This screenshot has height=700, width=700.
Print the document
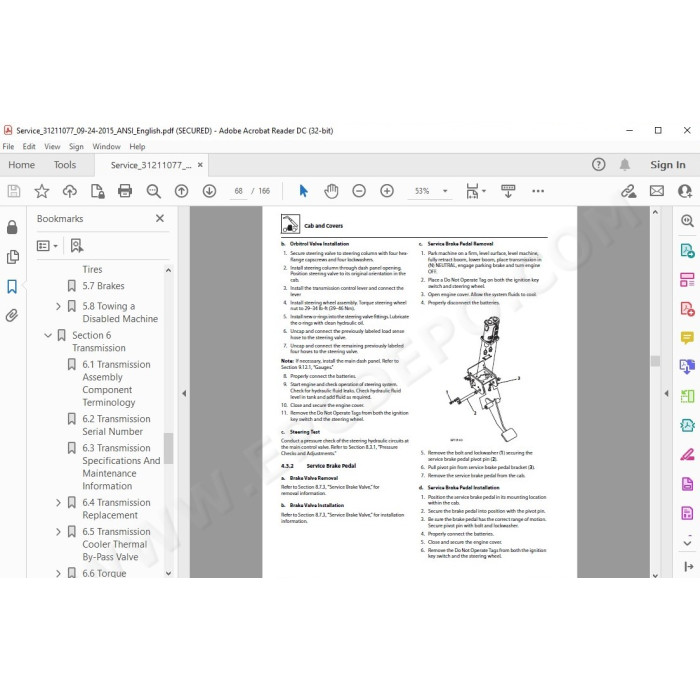pos(125,191)
